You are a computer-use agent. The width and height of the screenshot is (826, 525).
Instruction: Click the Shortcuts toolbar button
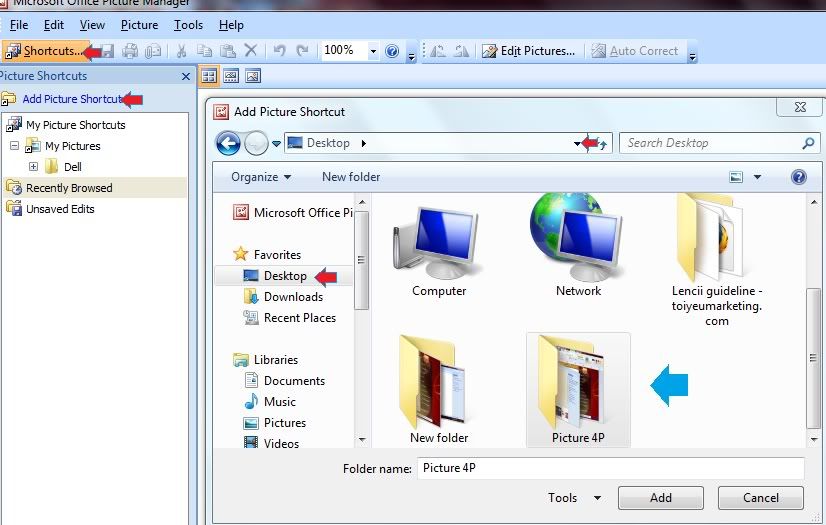pyautogui.click(x=45, y=51)
